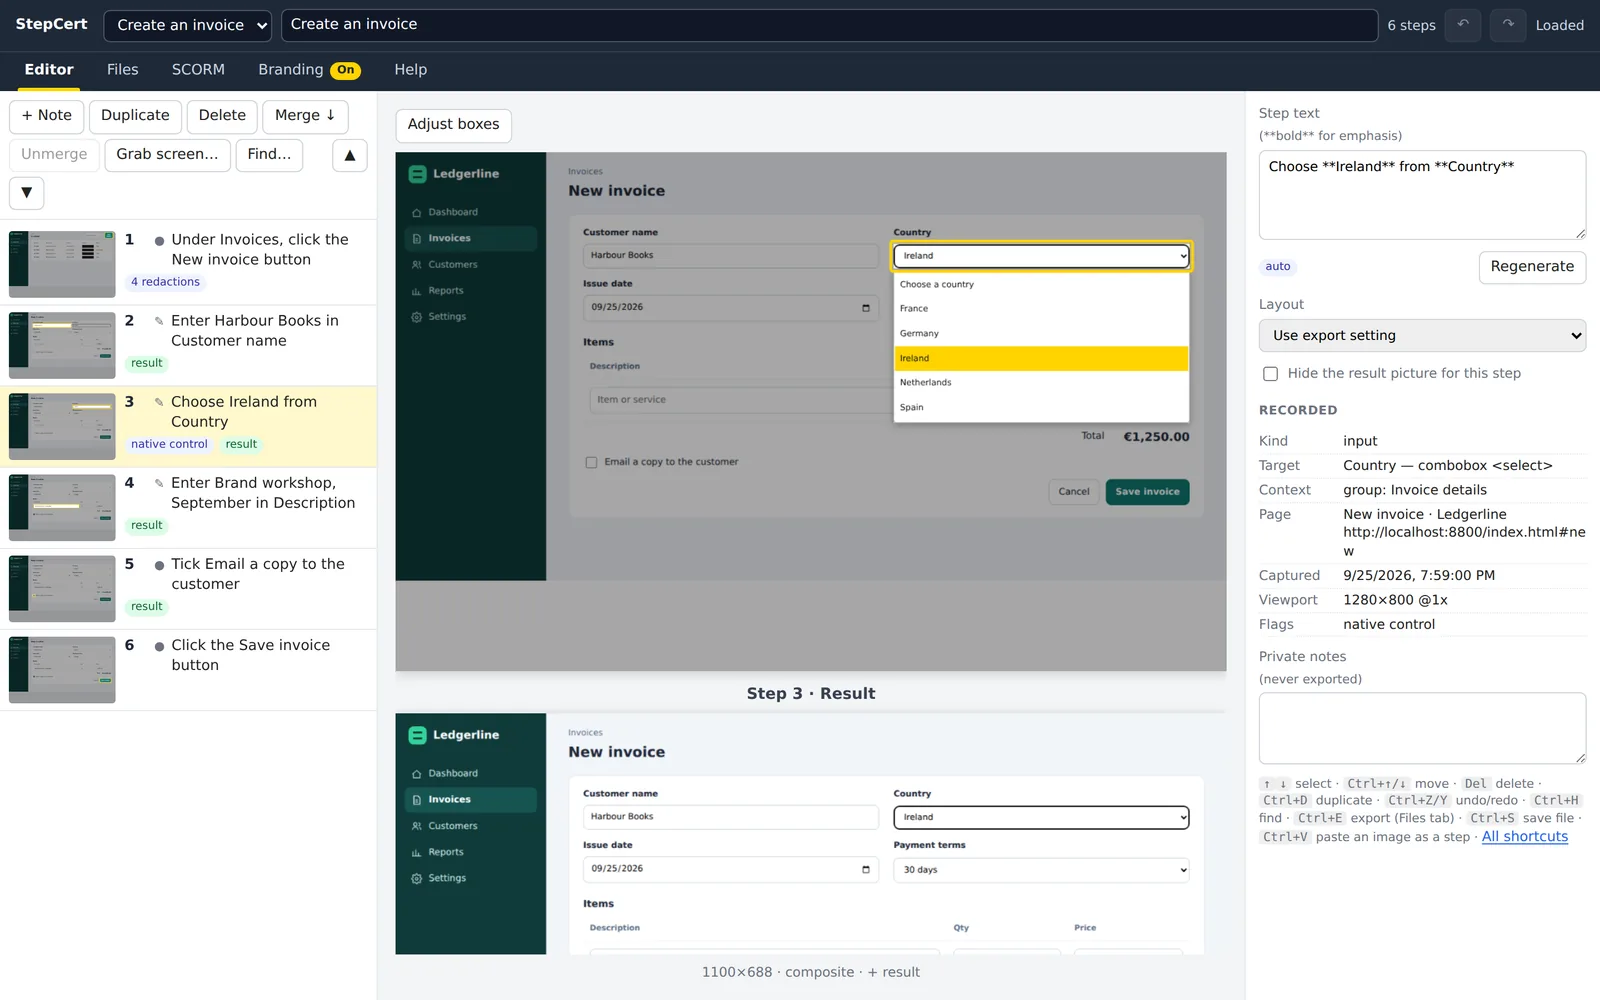The image size is (1600, 1000).
Task: Click the result badge on step 4
Action: pos(146,526)
